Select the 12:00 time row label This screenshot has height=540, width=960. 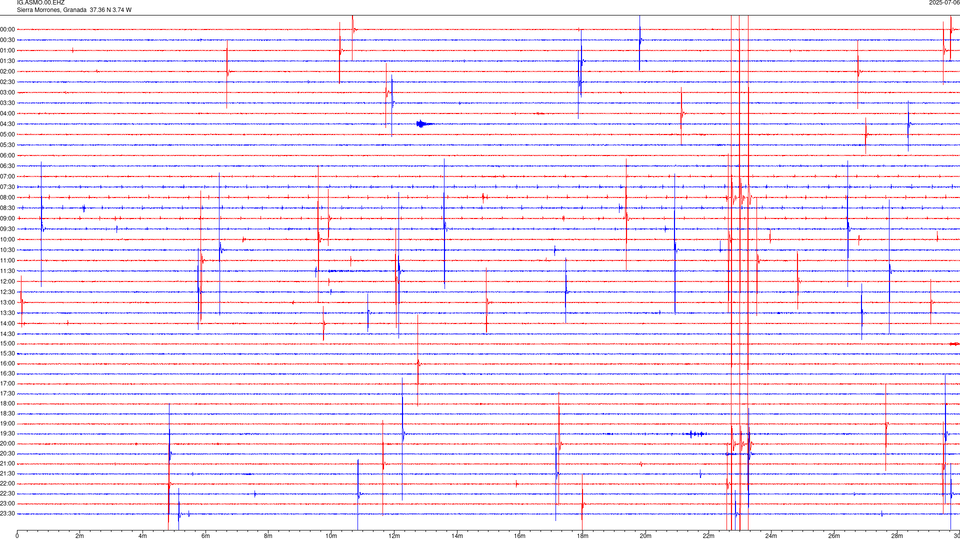coord(8,281)
